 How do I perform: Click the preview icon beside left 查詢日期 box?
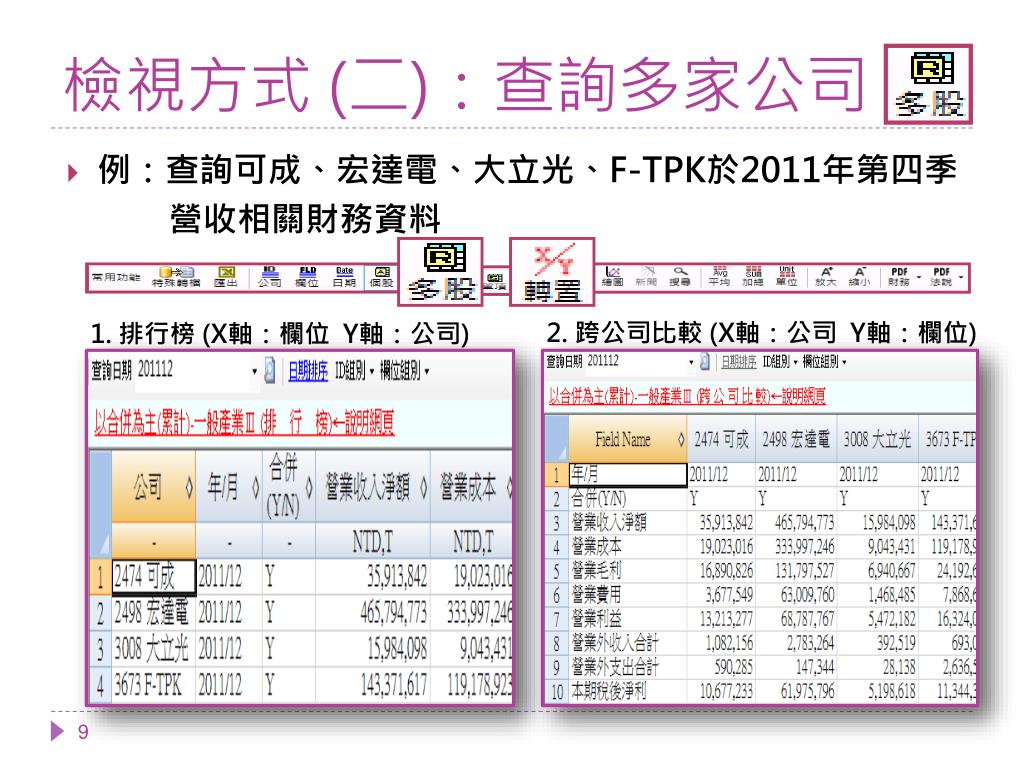click(269, 370)
